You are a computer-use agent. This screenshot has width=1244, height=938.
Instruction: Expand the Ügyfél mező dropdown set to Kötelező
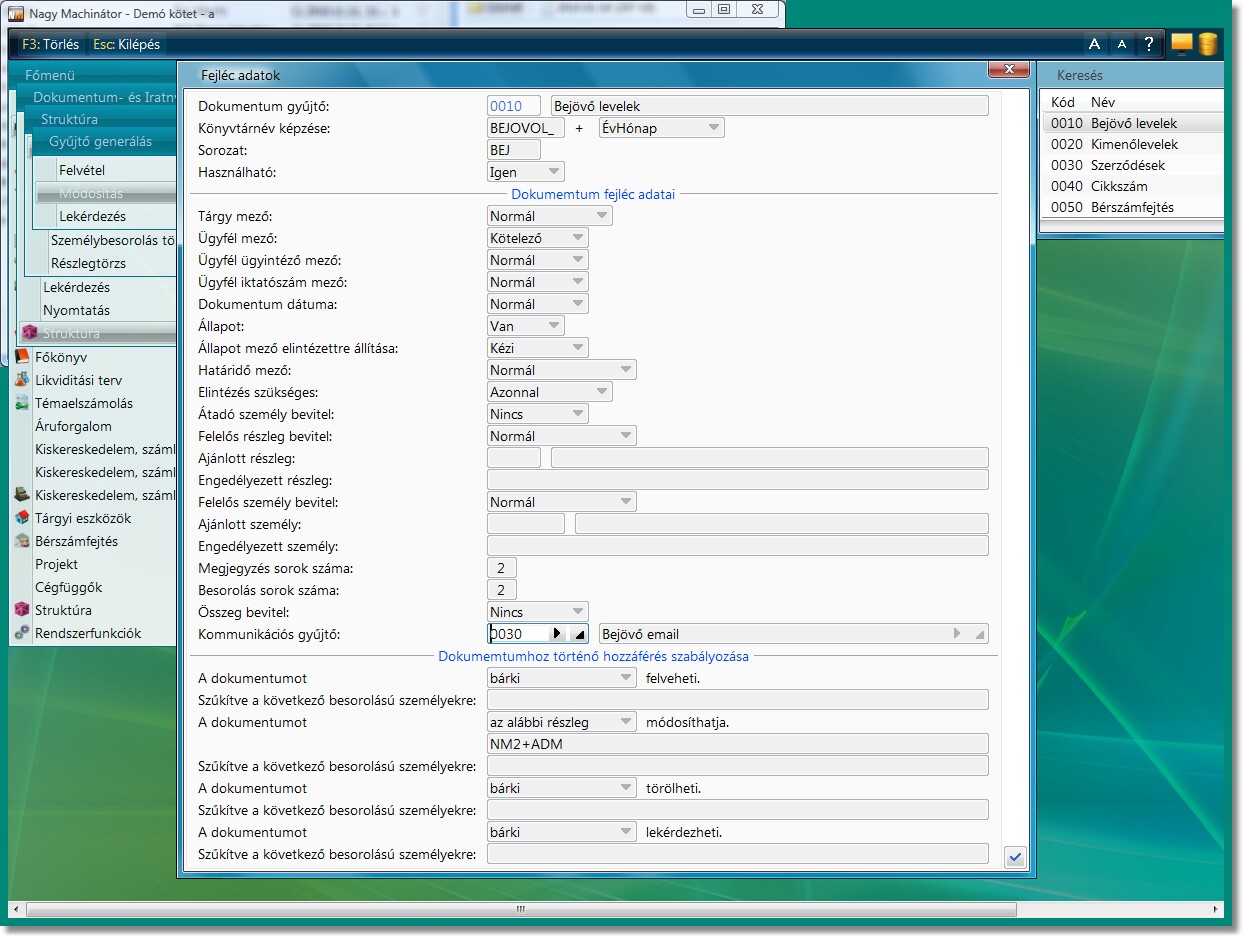pos(577,238)
